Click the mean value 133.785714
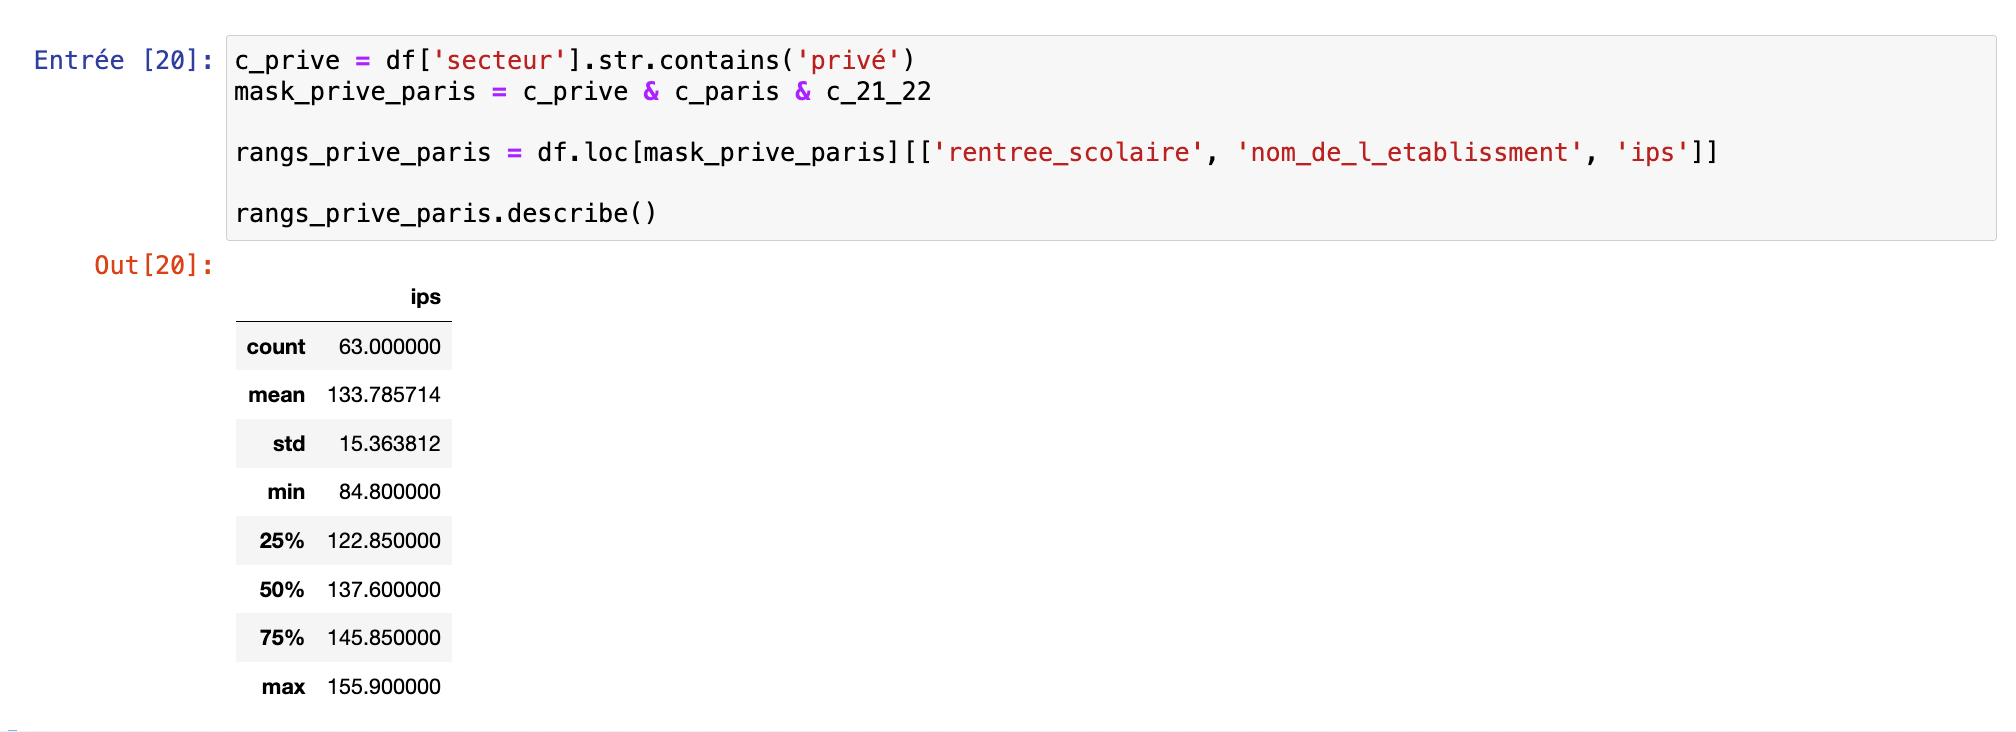 click(384, 395)
